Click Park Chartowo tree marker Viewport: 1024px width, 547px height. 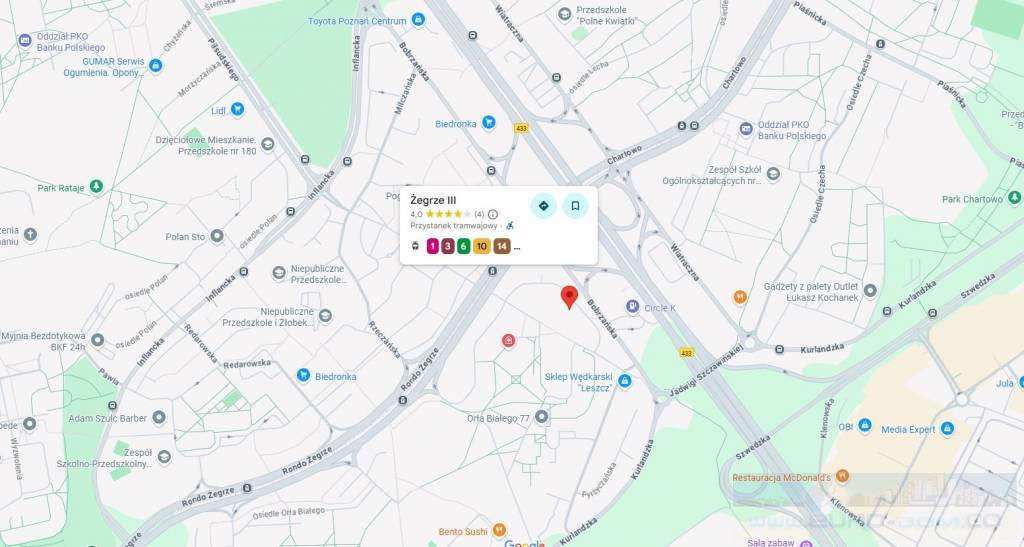point(1014,197)
